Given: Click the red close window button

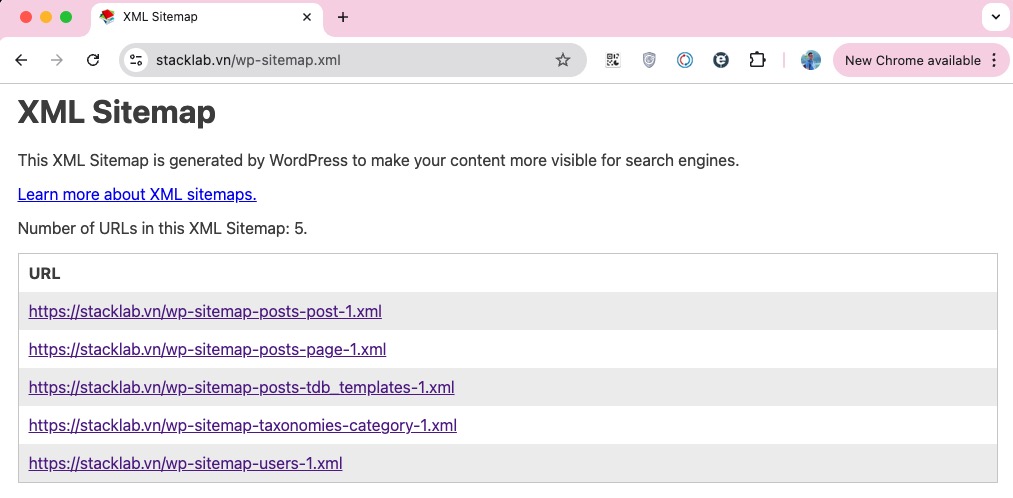Looking at the screenshot, I should pyautogui.click(x=26, y=17).
